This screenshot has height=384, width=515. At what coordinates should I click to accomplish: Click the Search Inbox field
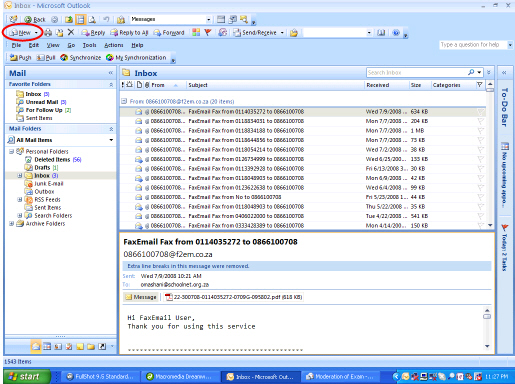[417, 72]
